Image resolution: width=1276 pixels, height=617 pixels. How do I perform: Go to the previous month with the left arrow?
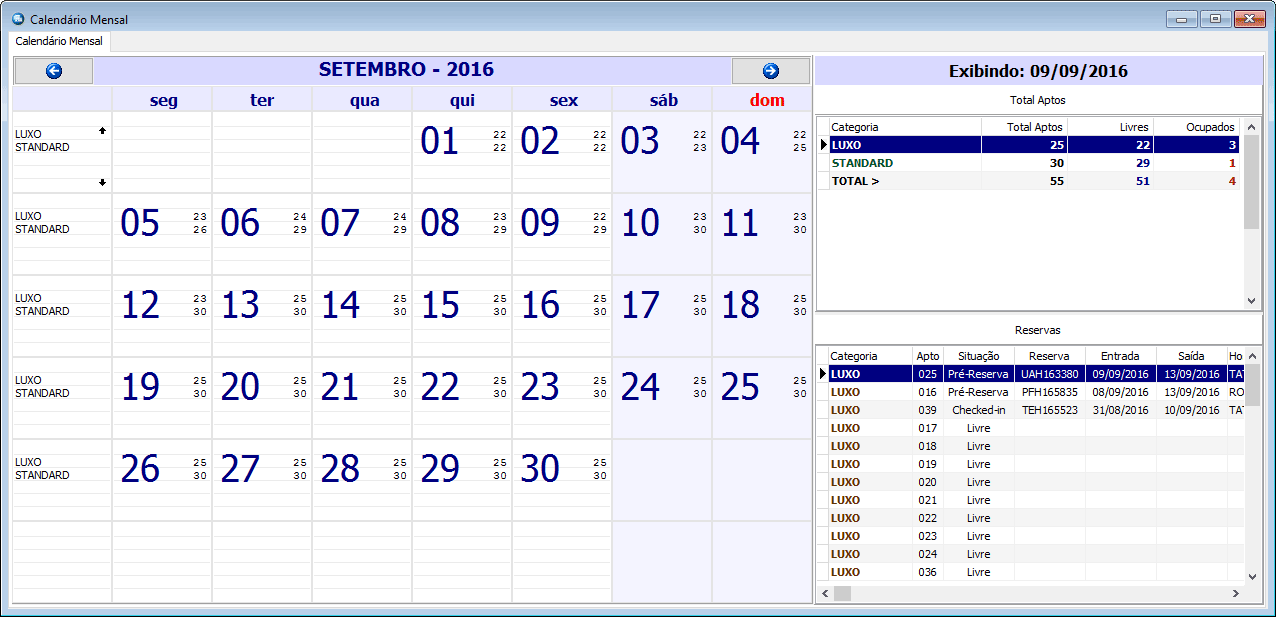54,71
